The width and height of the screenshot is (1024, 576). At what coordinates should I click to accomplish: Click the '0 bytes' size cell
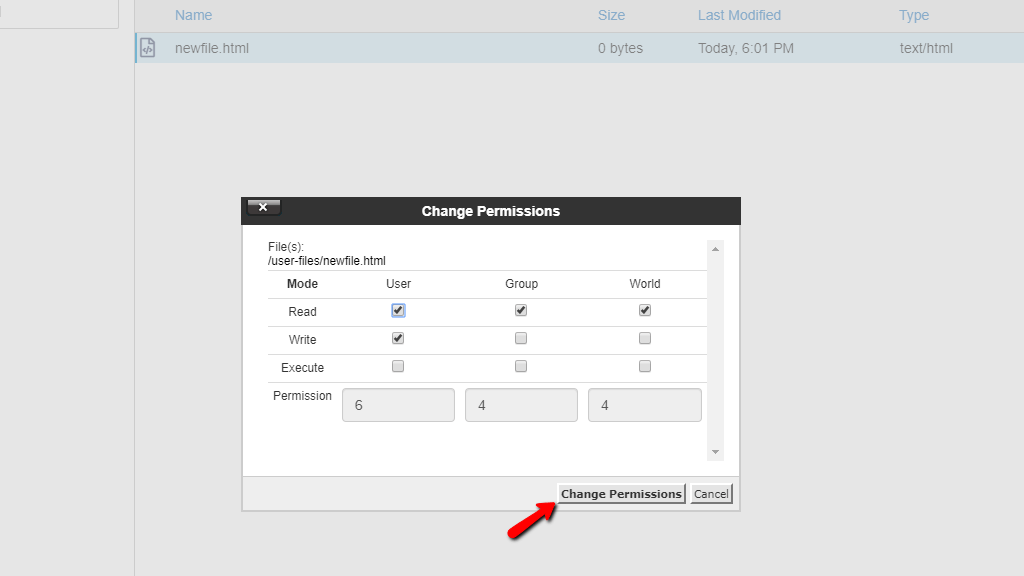(620, 48)
